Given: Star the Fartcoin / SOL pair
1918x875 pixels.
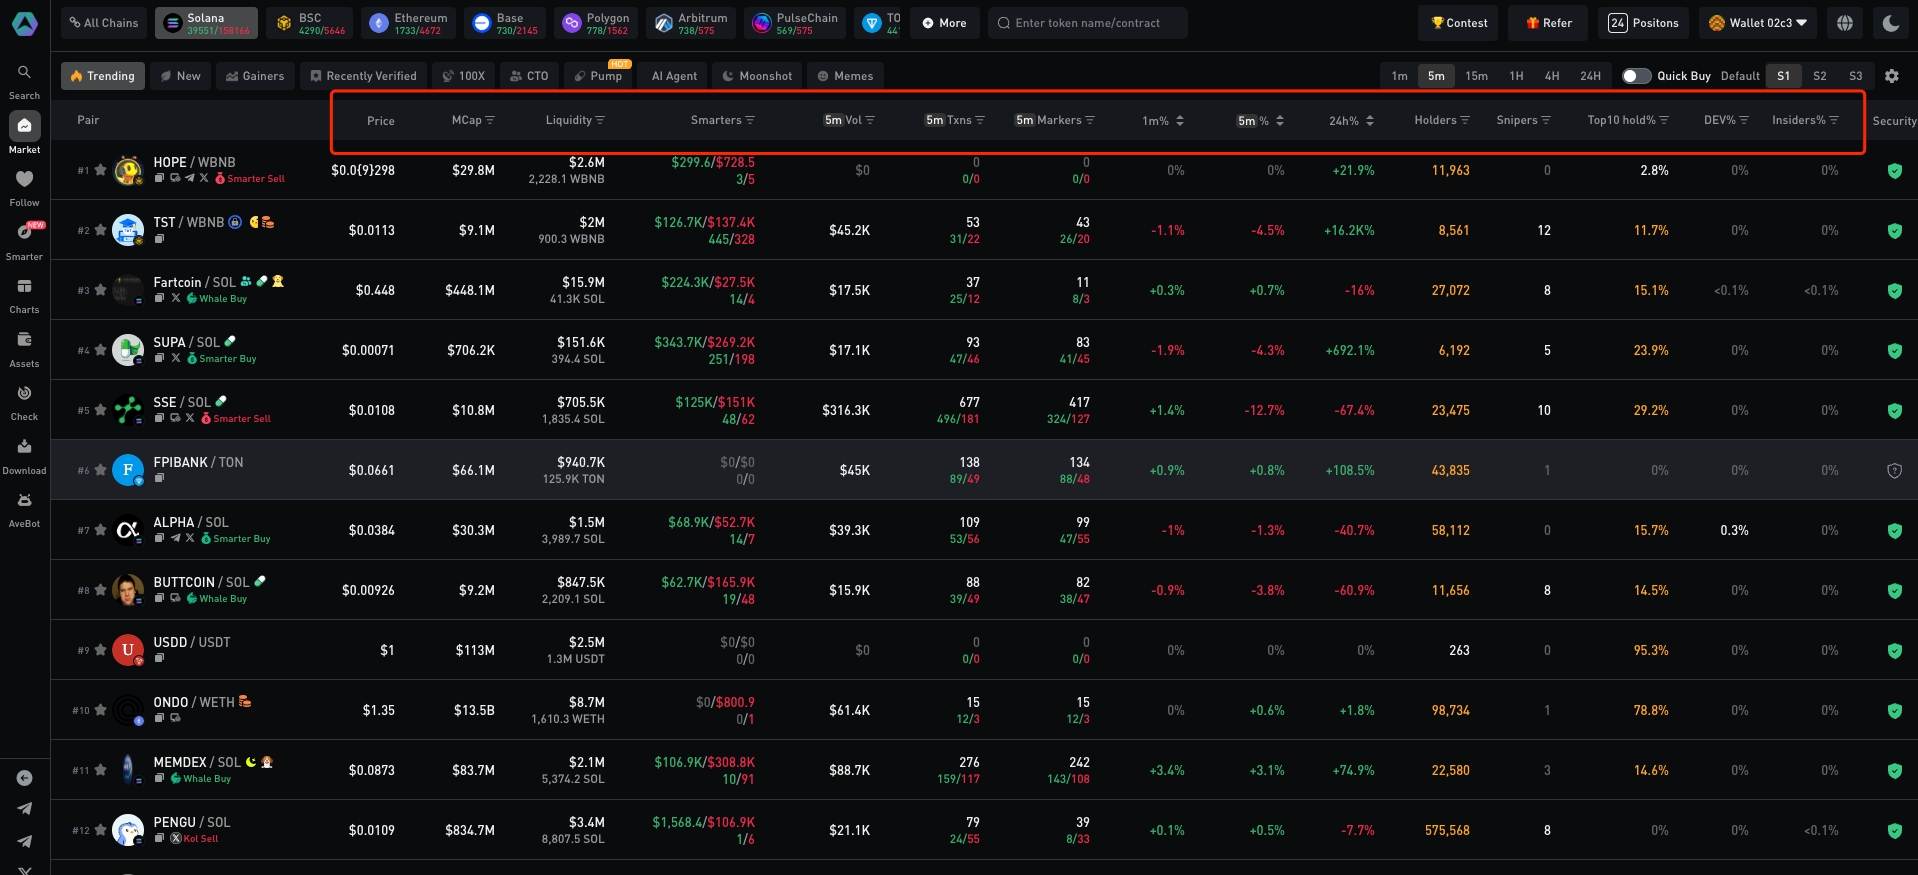Looking at the screenshot, I should (100, 290).
